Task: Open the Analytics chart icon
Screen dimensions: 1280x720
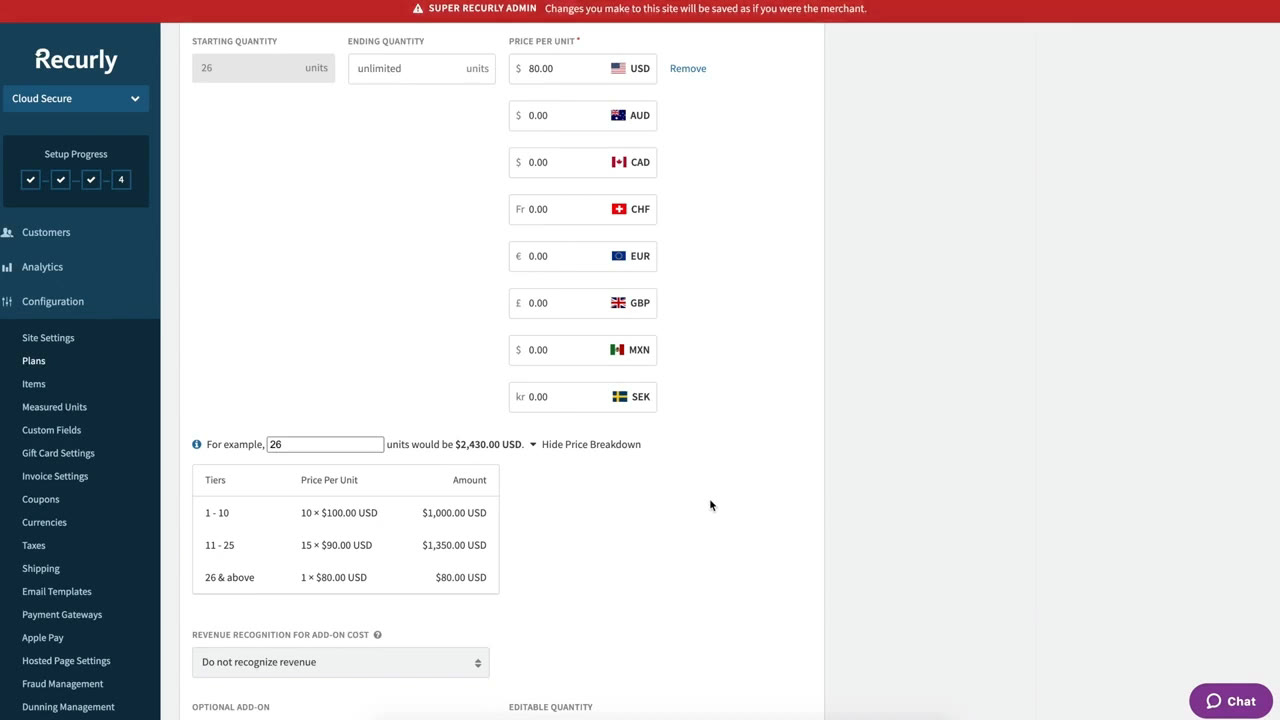Action: point(7,267)
